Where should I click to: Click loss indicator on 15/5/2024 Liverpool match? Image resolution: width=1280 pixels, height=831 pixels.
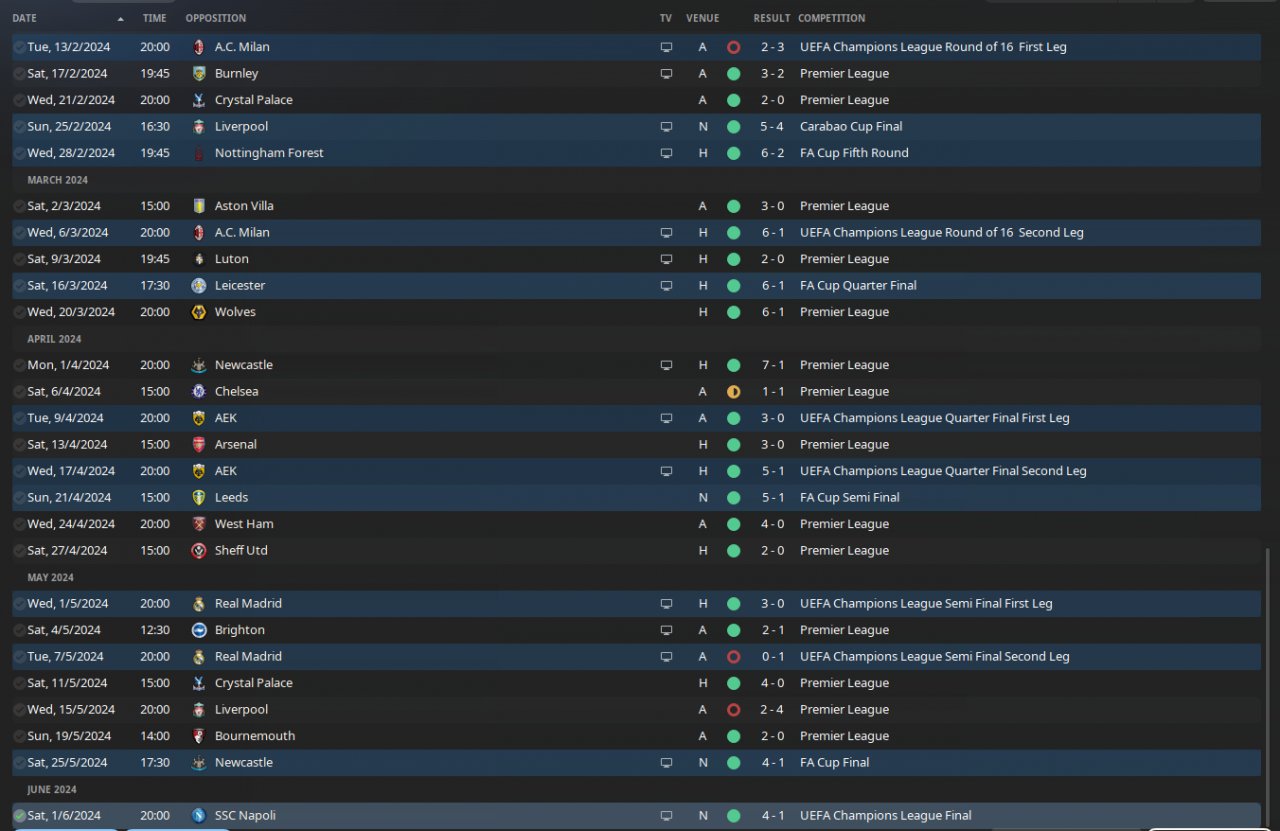733,710
